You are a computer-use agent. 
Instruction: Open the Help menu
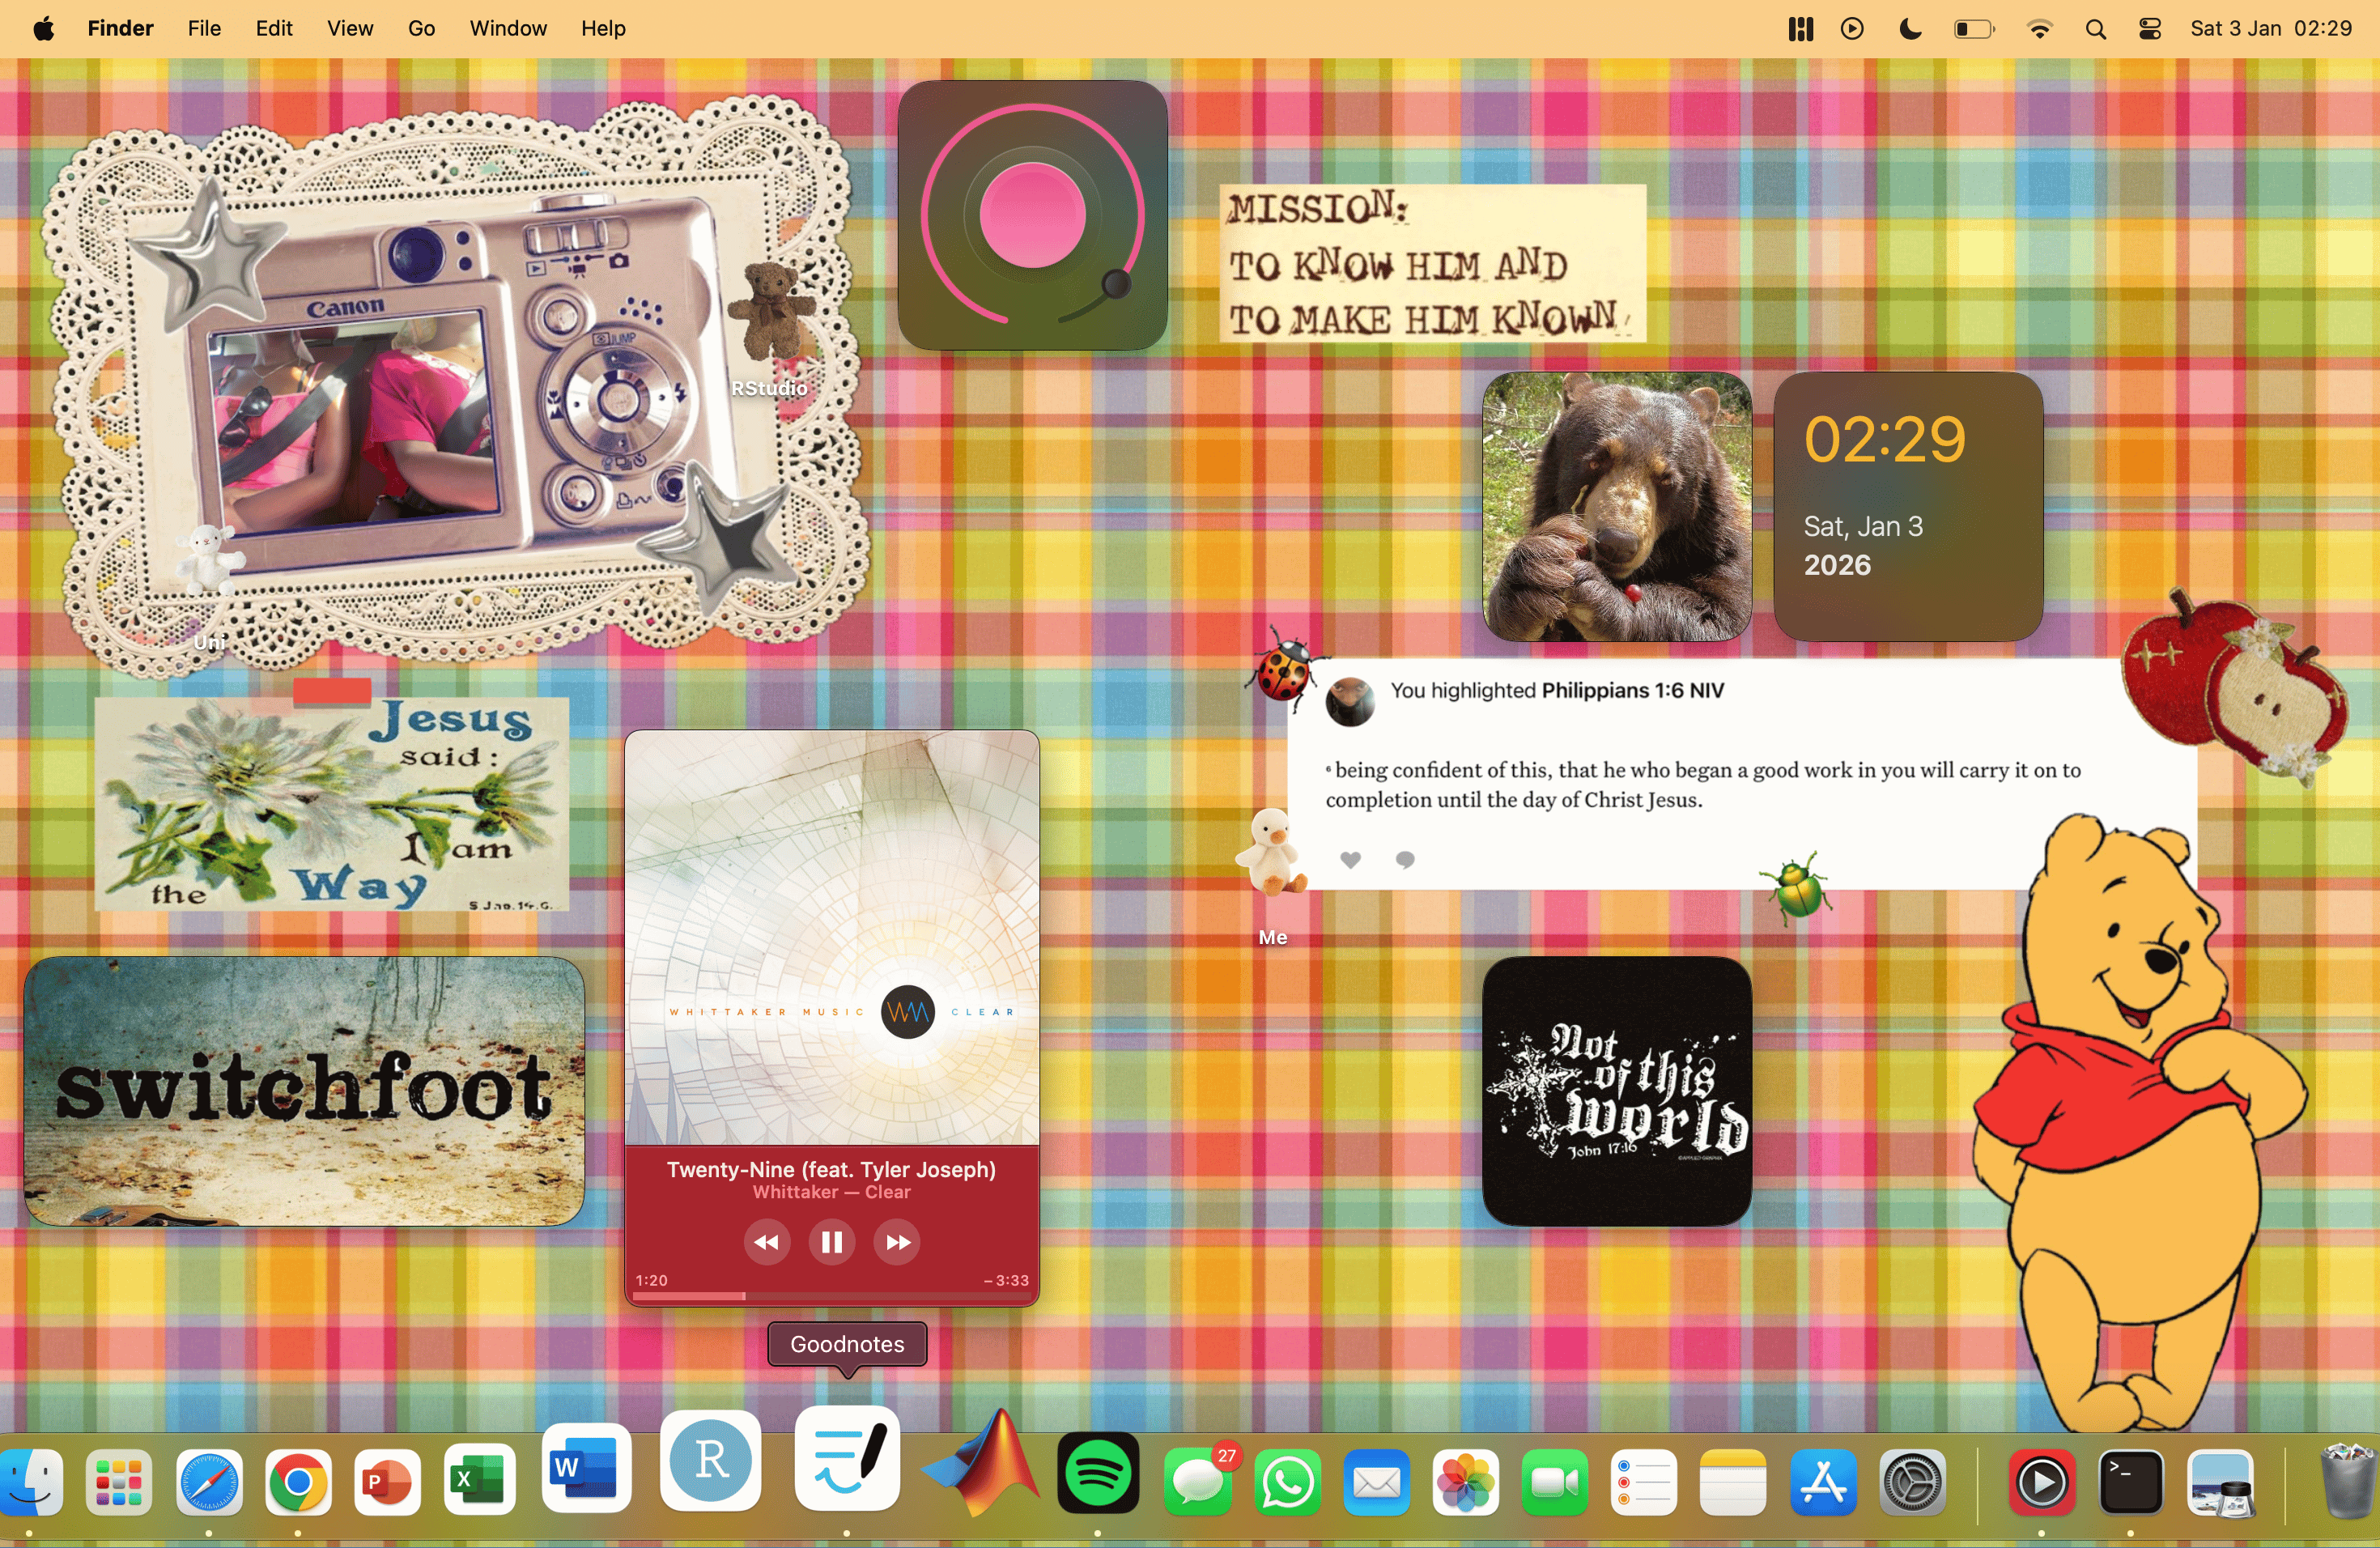603,28
